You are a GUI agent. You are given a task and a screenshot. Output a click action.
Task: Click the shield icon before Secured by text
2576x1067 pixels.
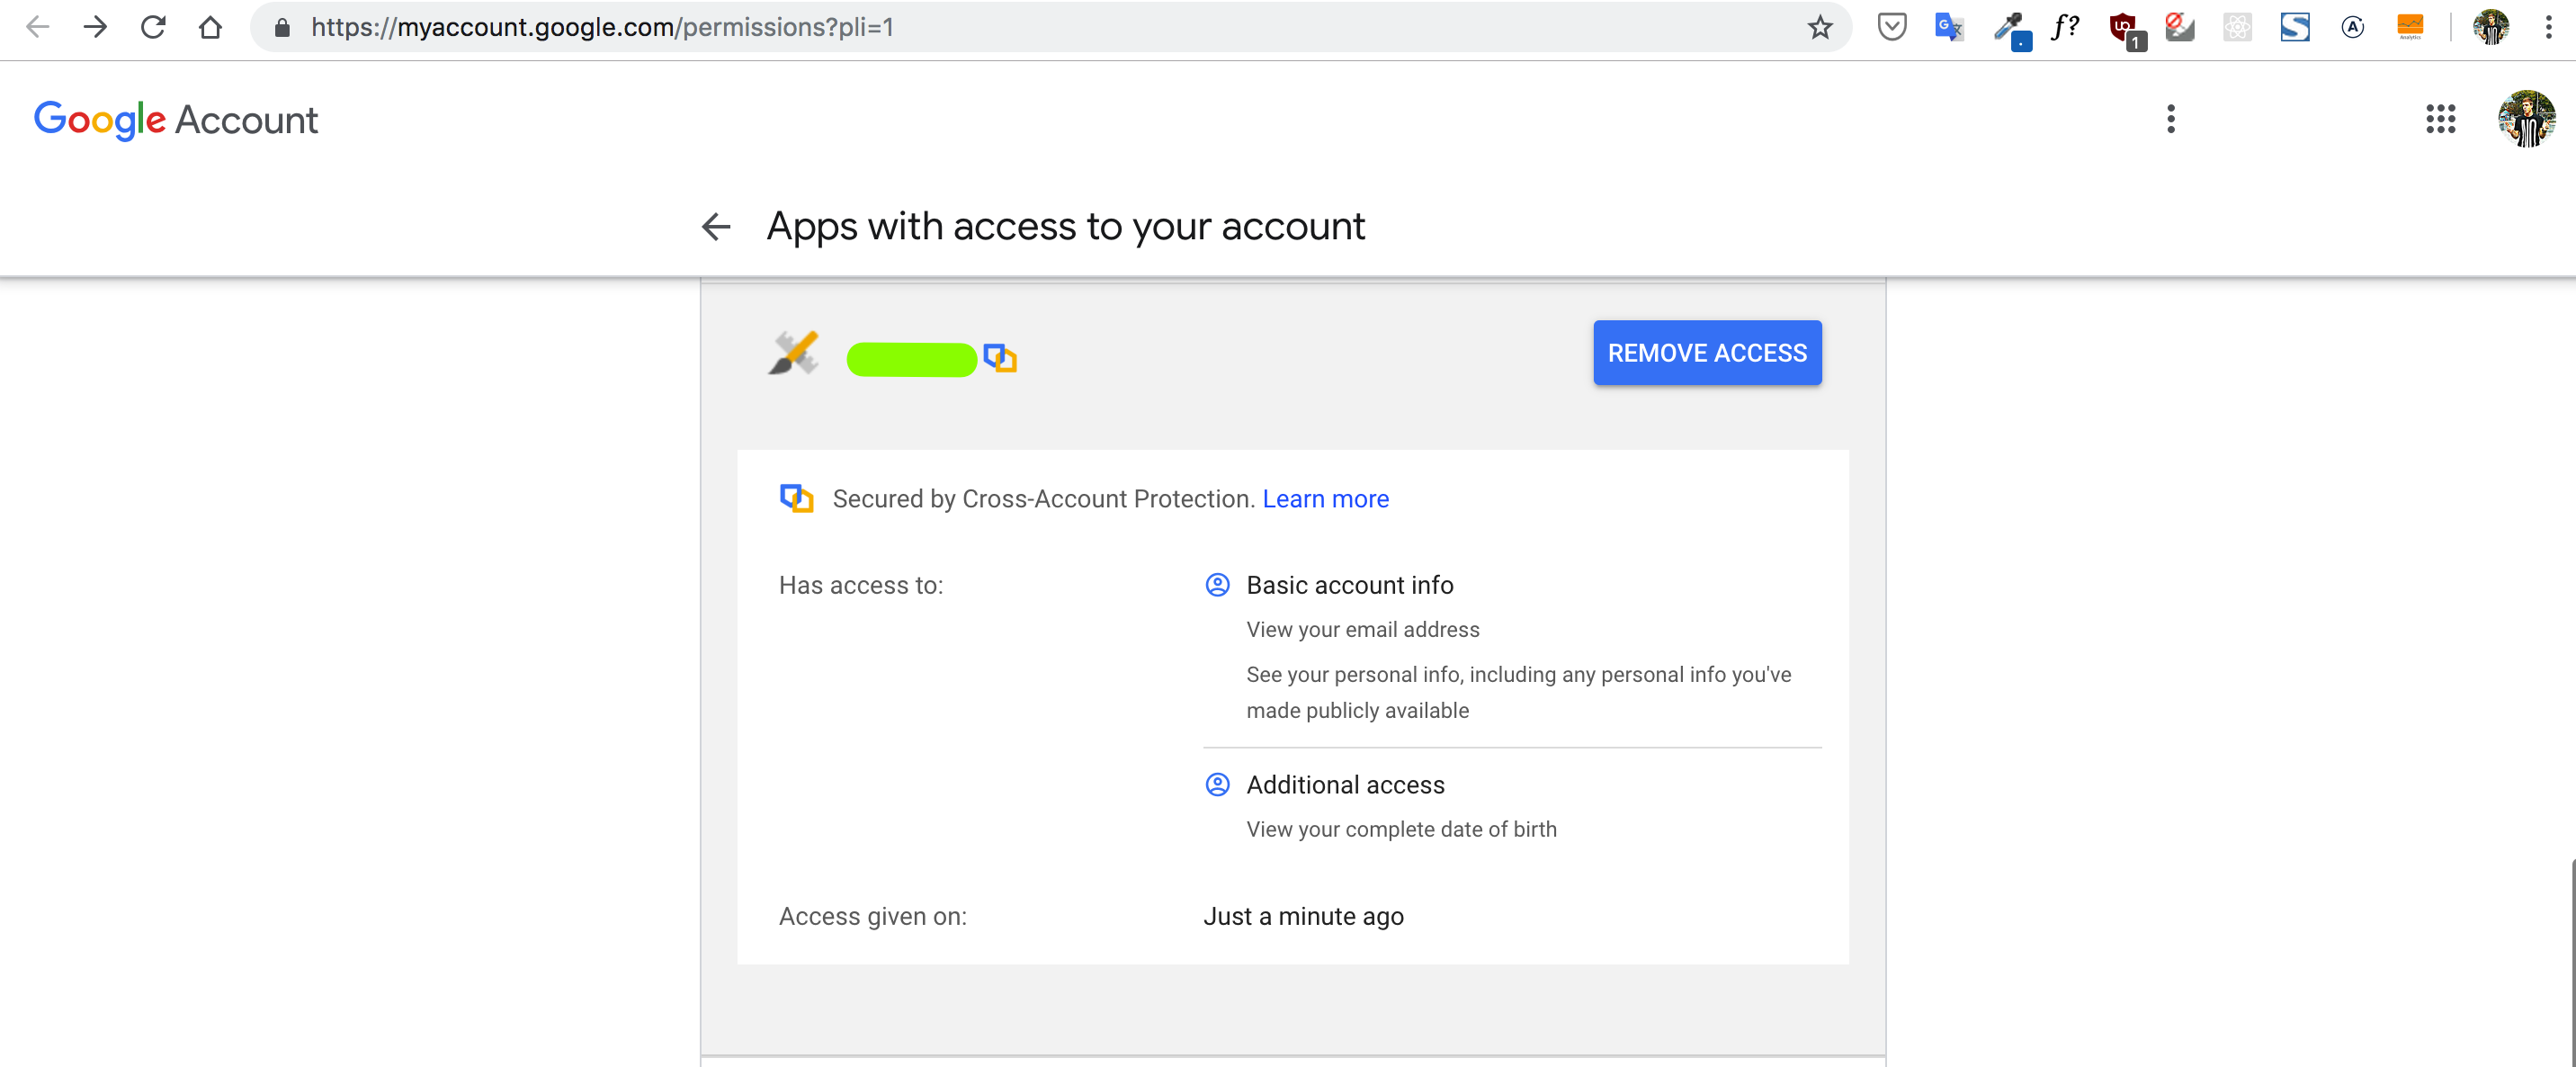796,498
